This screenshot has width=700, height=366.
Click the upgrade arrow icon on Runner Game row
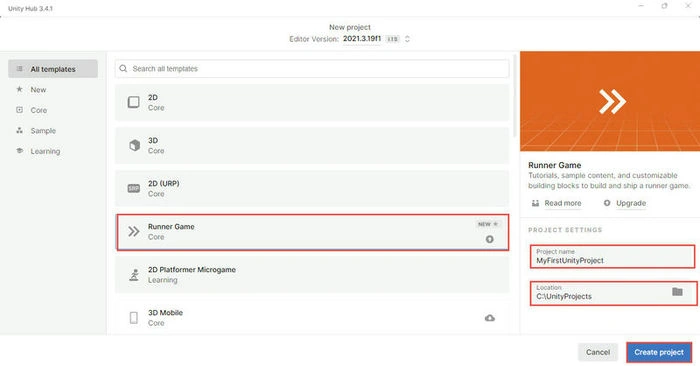[490, 239]
